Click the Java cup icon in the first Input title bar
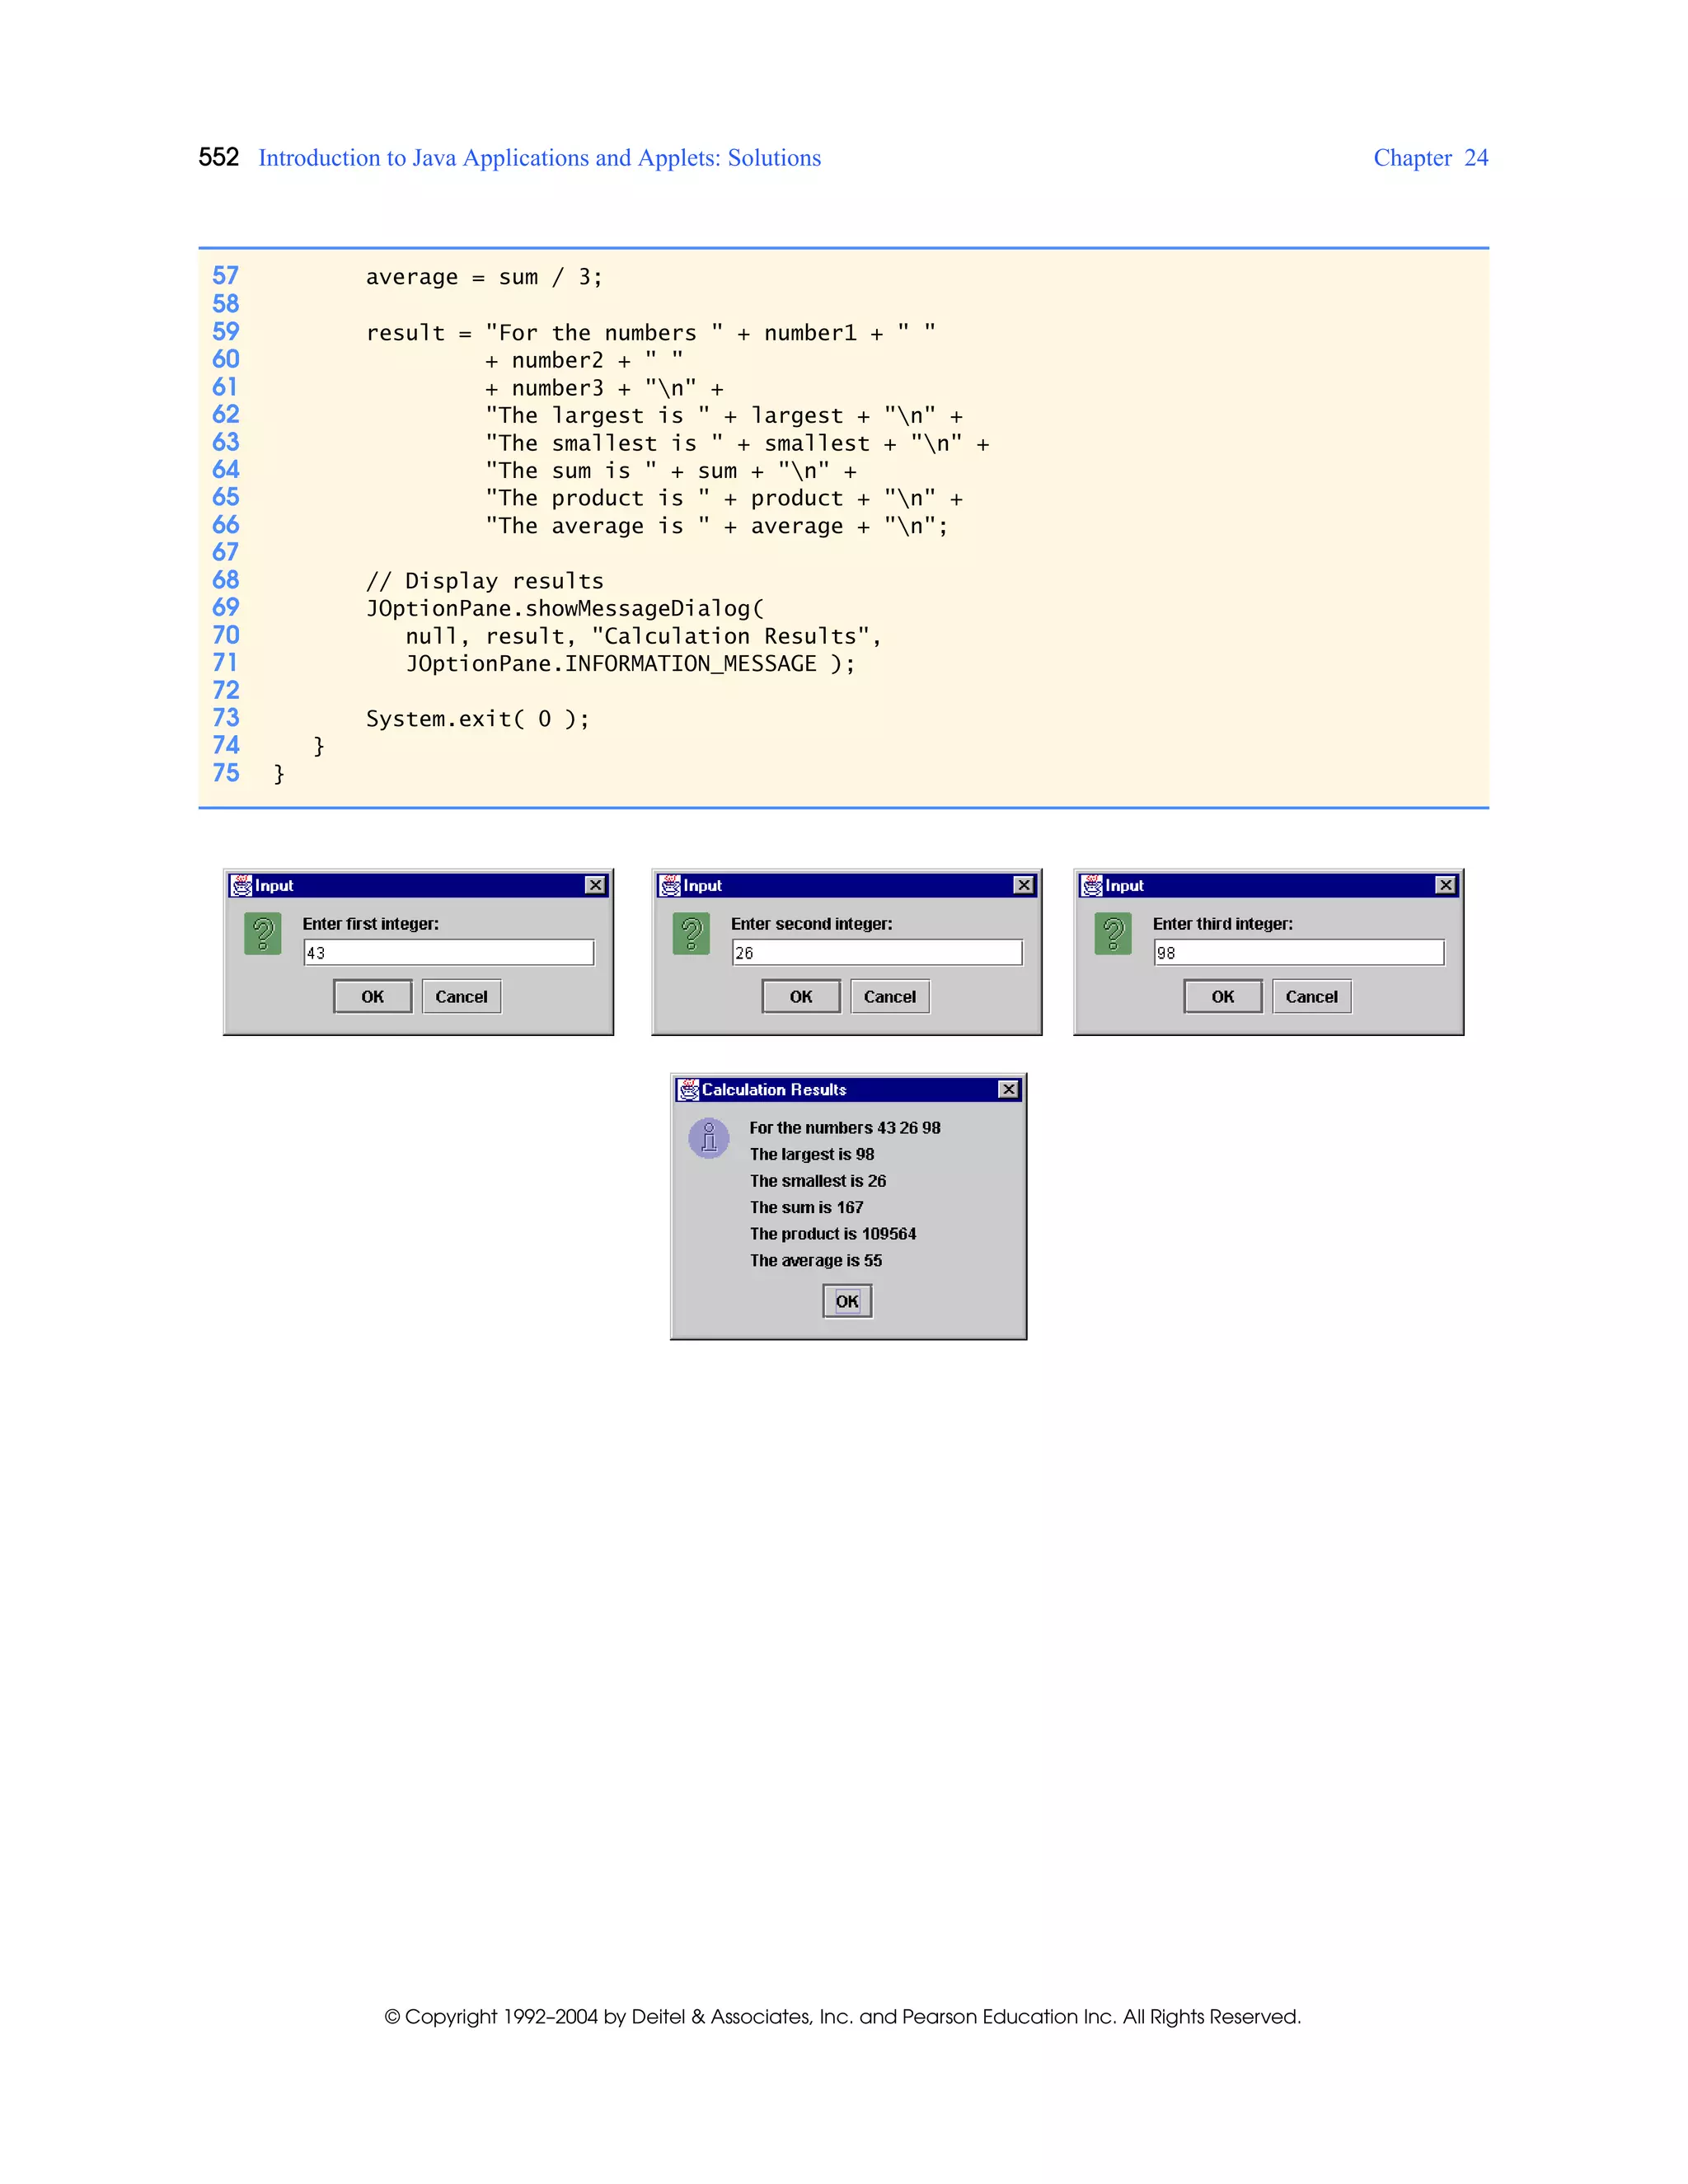The height and width of the screenshot is (2184, 1688). pyautogui.click(x=242, y=885)
